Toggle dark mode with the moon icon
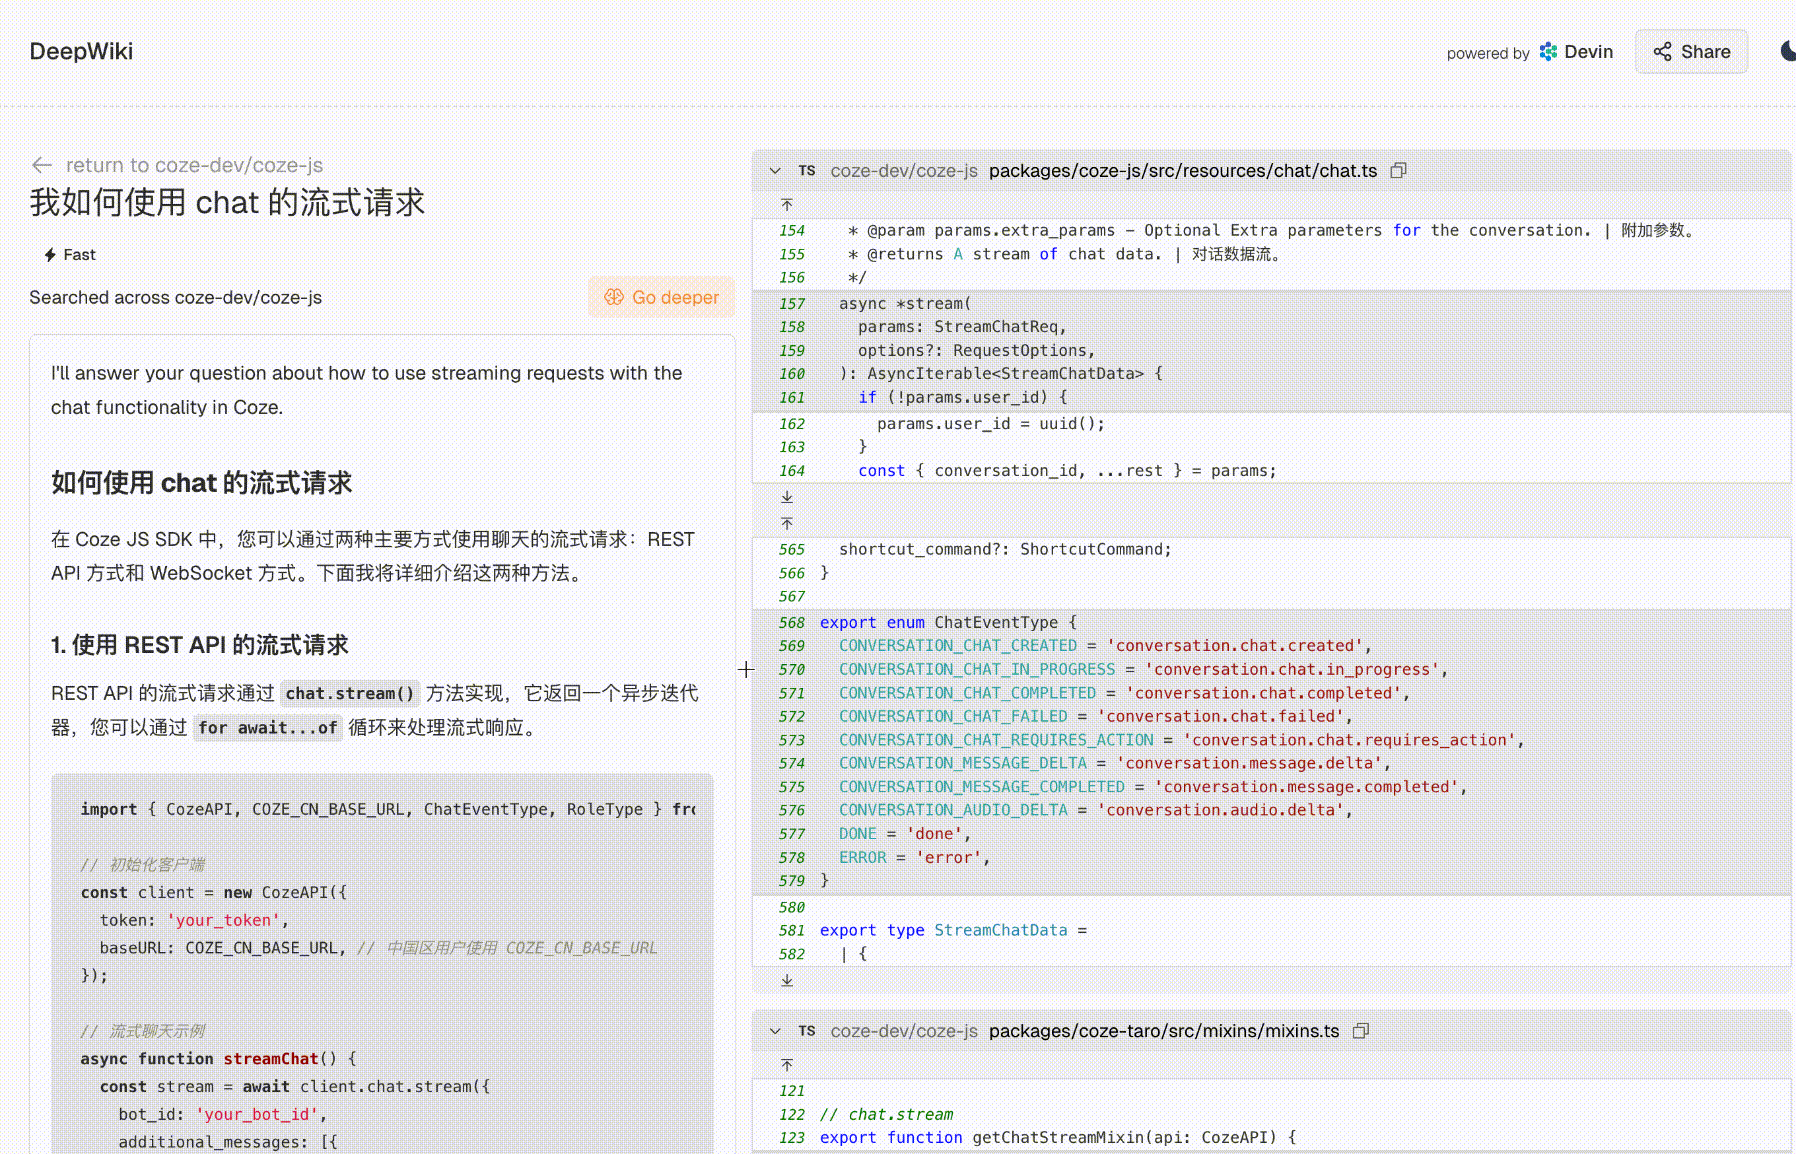1796x1154 pixels. (x=1788, y=51)
